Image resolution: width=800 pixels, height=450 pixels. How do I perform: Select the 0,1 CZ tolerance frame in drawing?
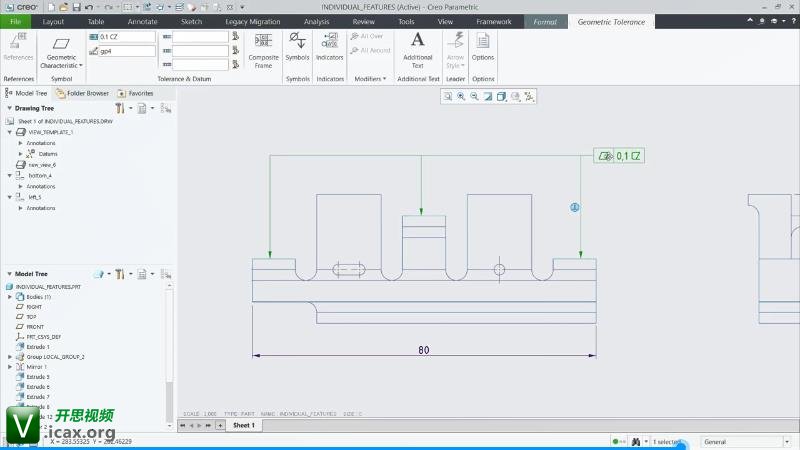click(x=619, y=156)
